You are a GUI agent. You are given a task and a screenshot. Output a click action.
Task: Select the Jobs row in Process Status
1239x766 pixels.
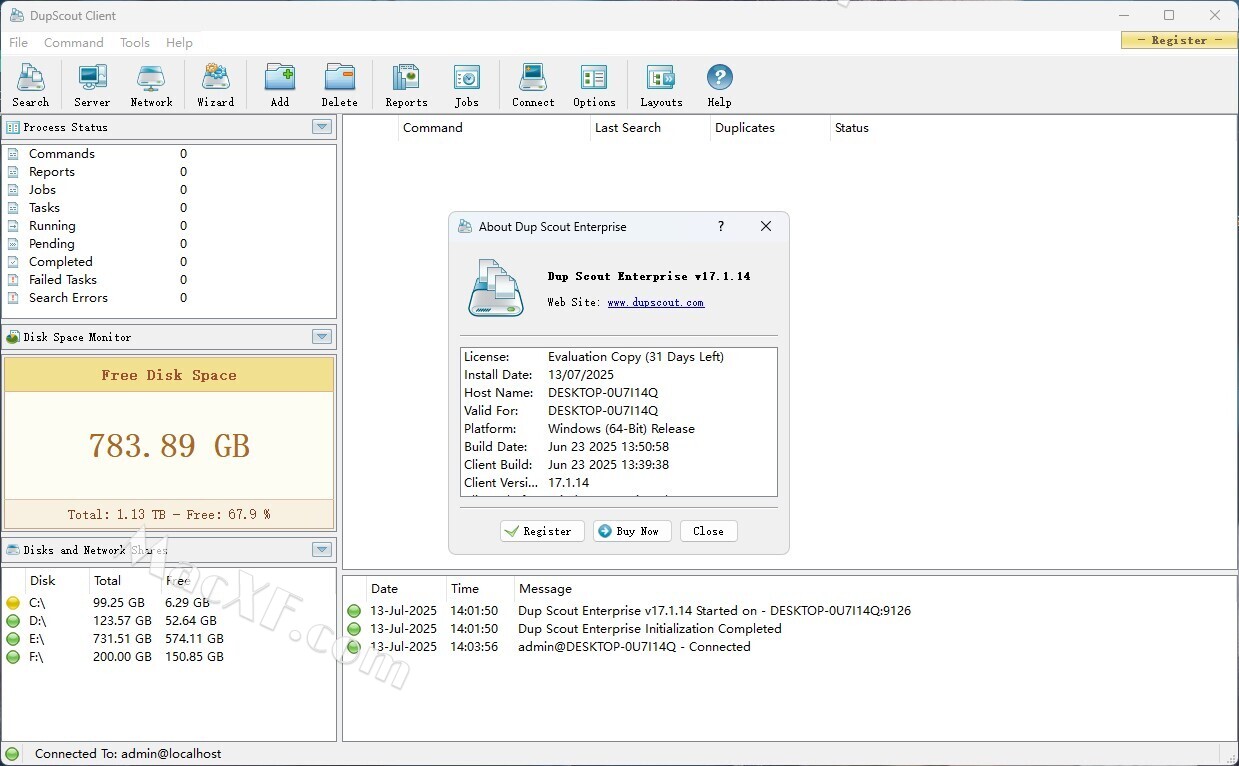pos(170,190)
